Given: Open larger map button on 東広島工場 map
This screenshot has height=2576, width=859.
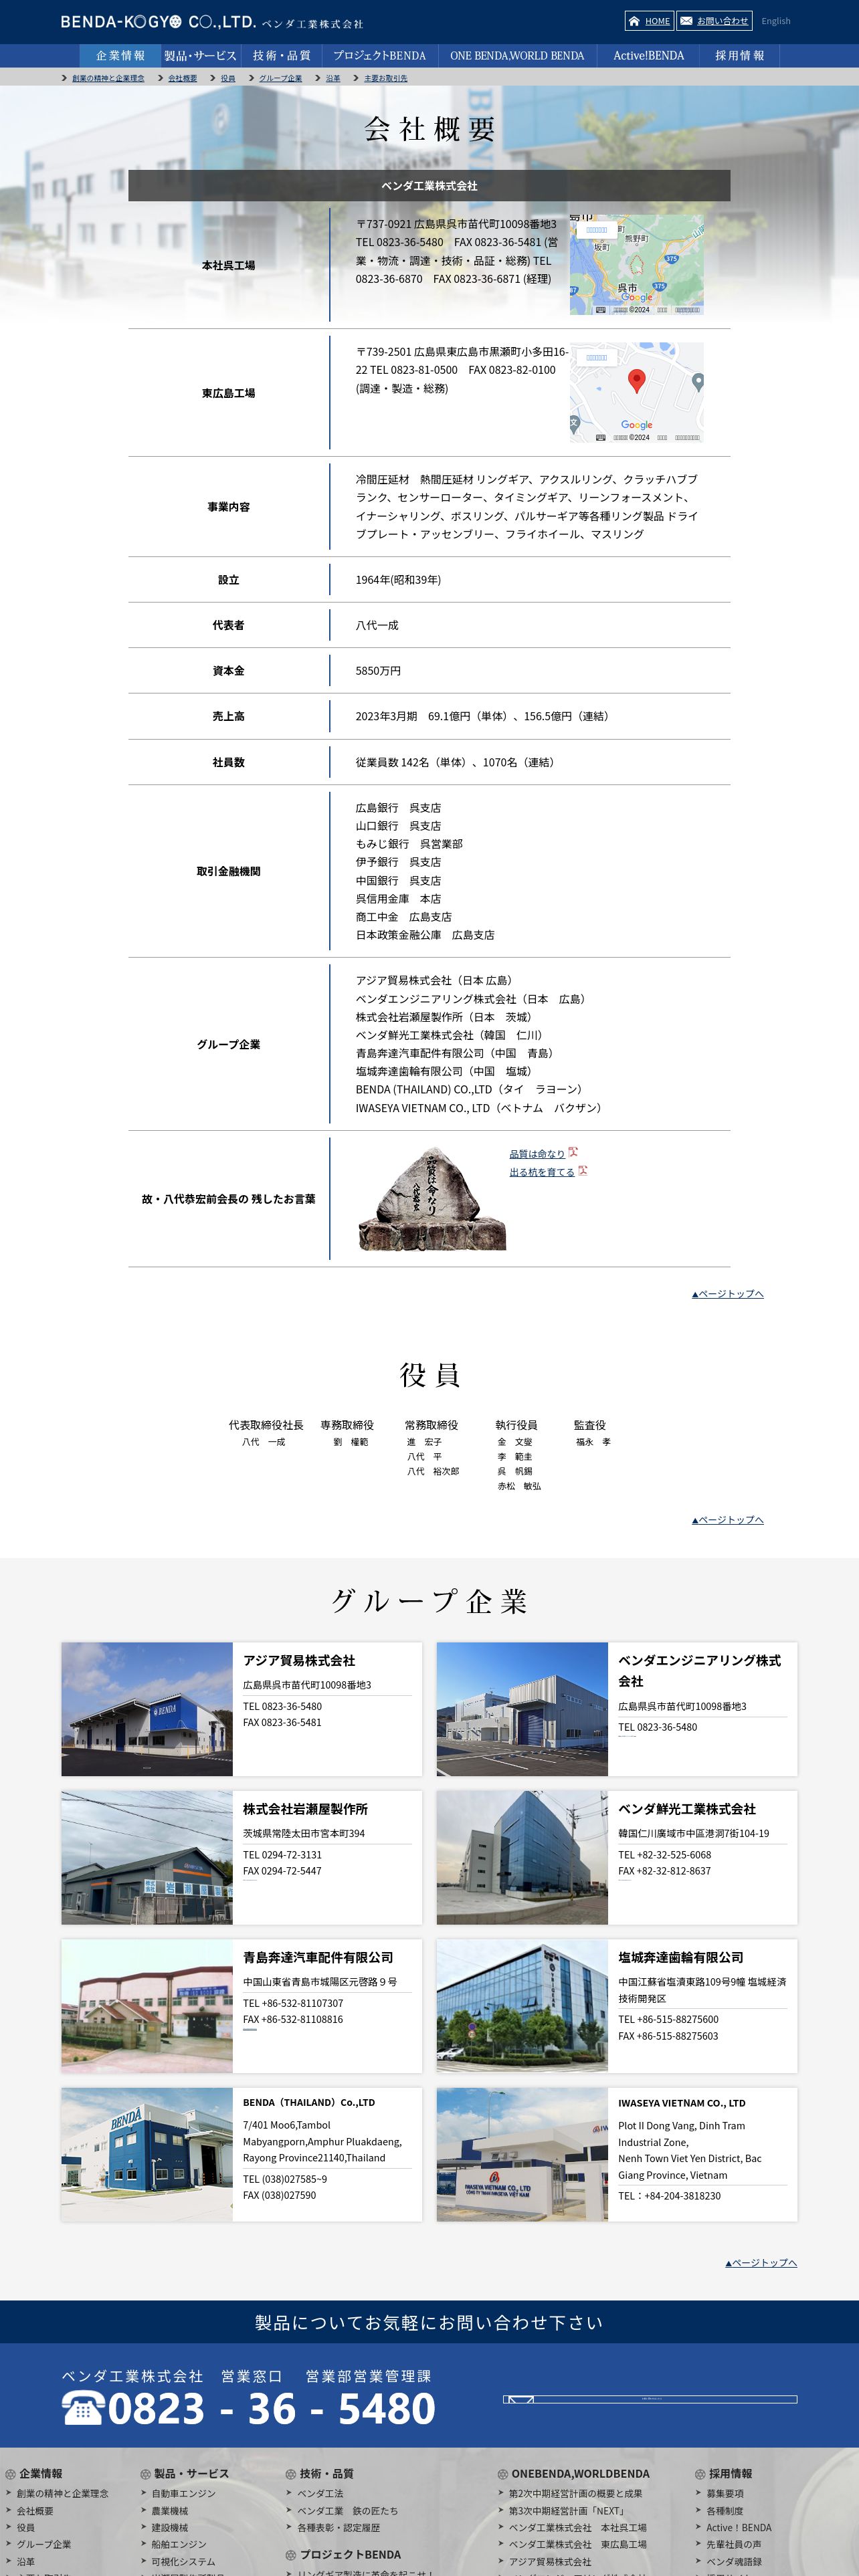Looking at the screenshot, I should pyautogui.click(x=596, y=357).
